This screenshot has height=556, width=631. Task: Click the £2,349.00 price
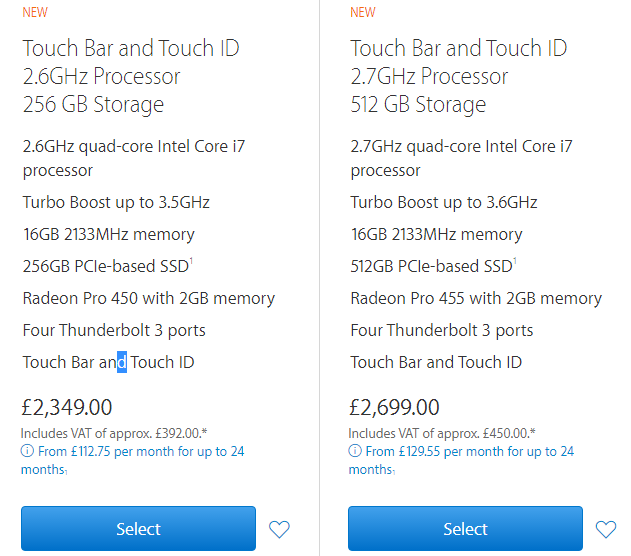point(67,407)
